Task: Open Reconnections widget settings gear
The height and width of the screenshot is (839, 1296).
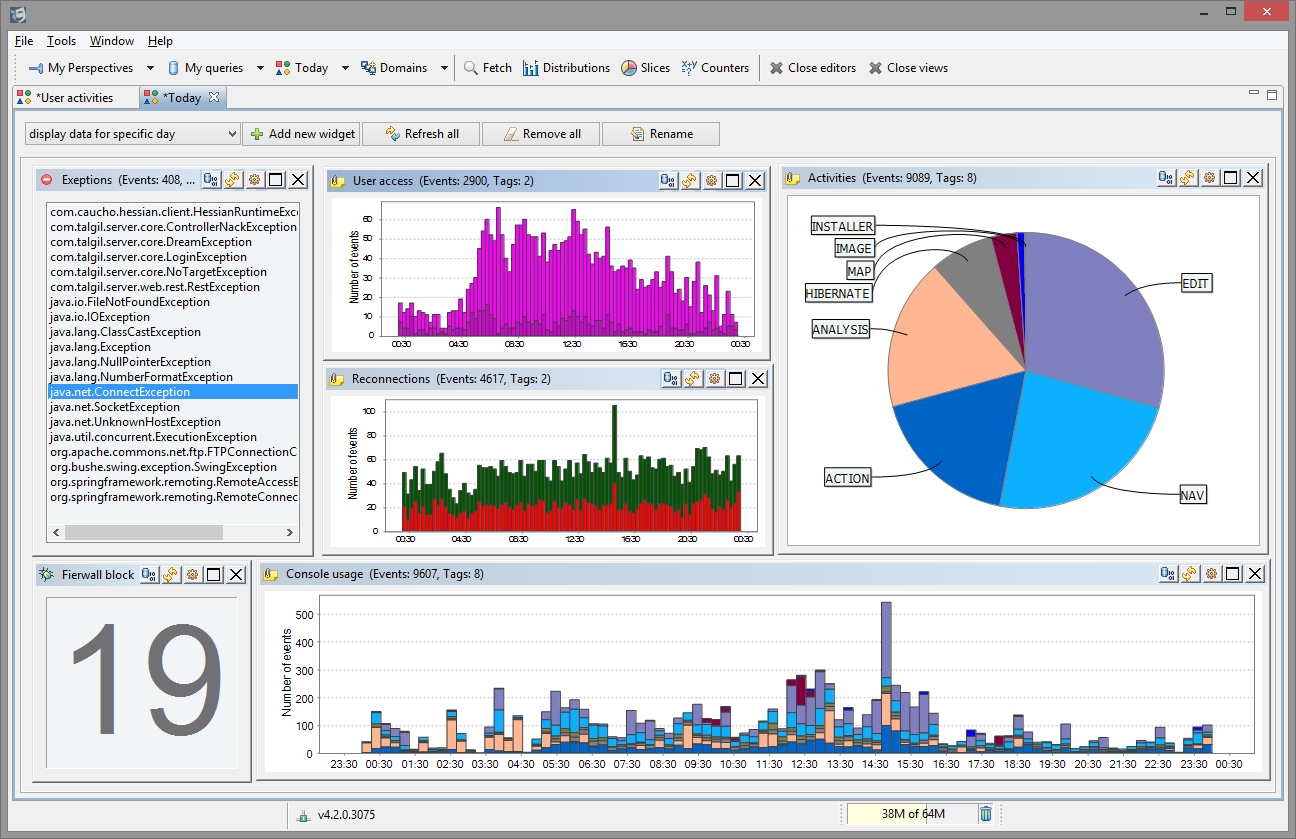Action: click(715, 379)
